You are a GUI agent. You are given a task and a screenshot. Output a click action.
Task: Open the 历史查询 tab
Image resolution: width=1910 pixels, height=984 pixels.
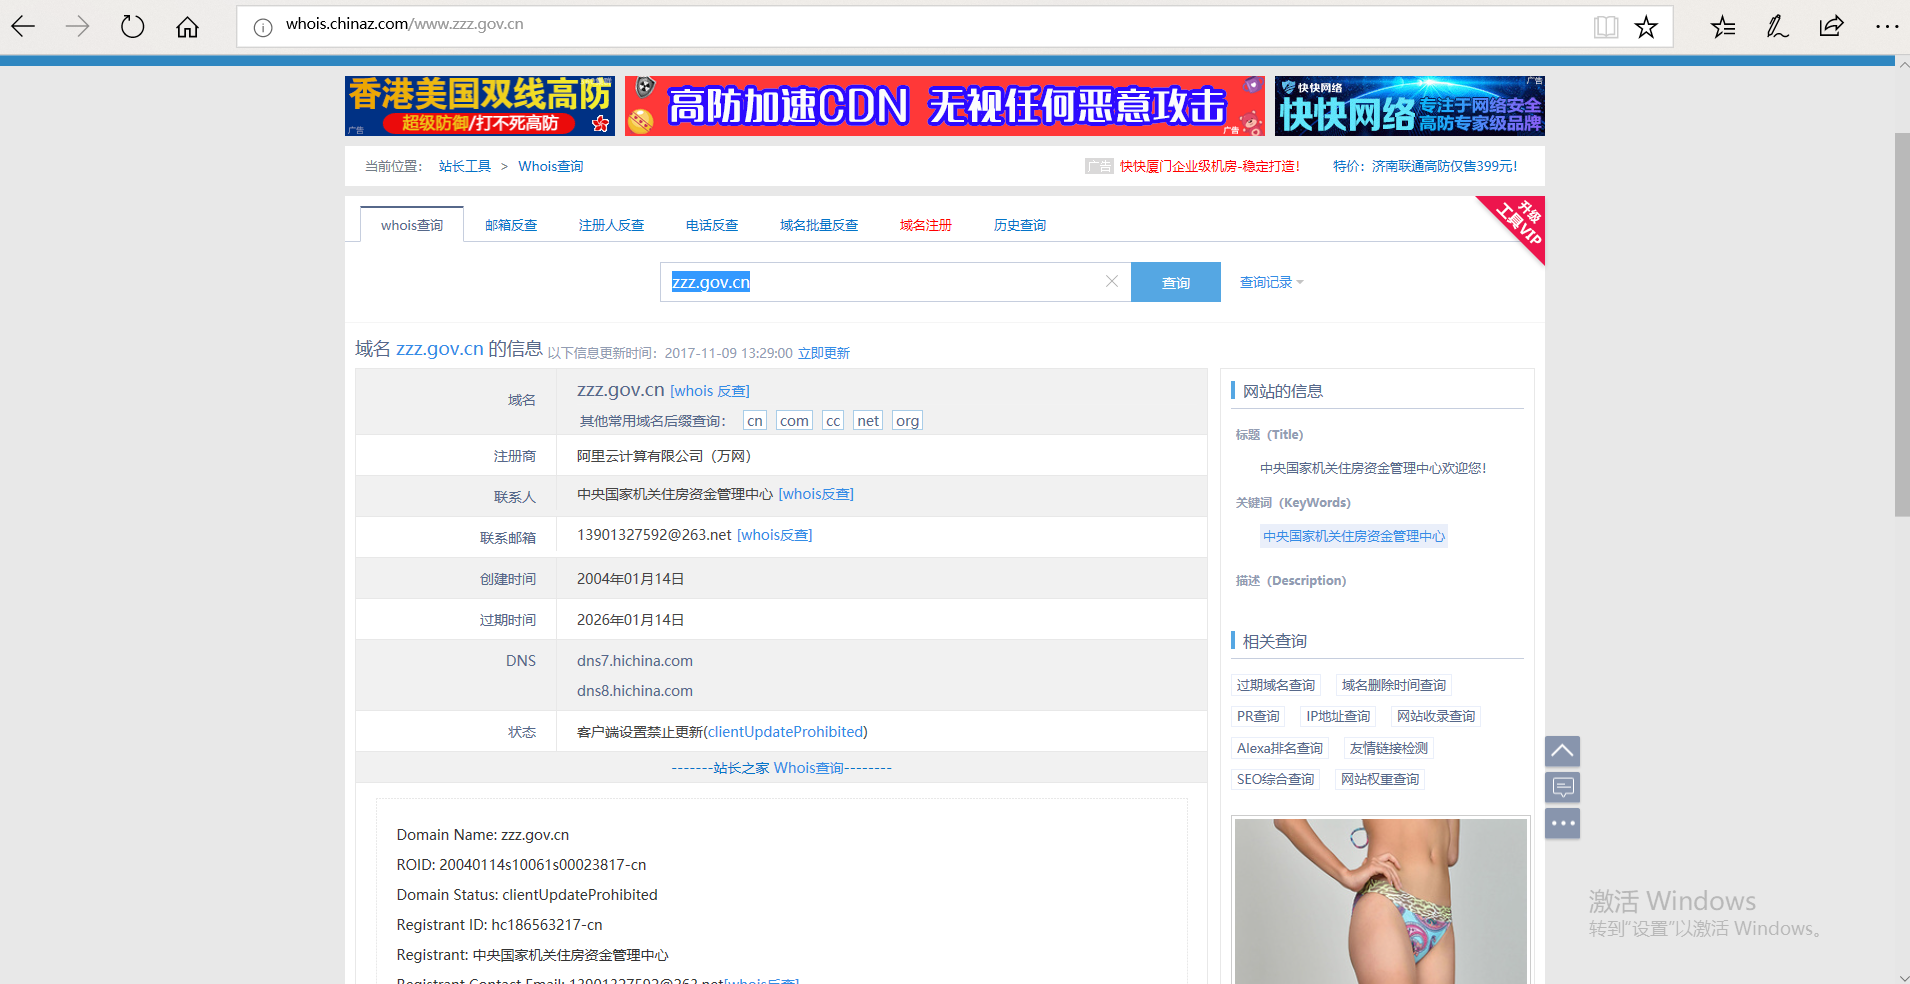[1020, 225]
